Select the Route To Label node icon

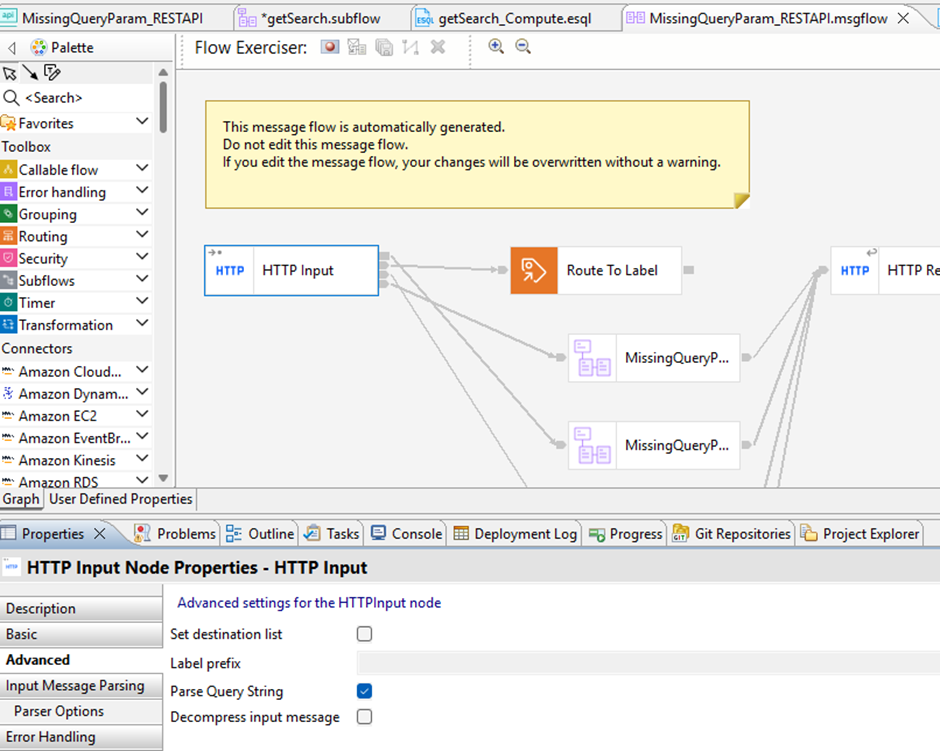[532, 270]
